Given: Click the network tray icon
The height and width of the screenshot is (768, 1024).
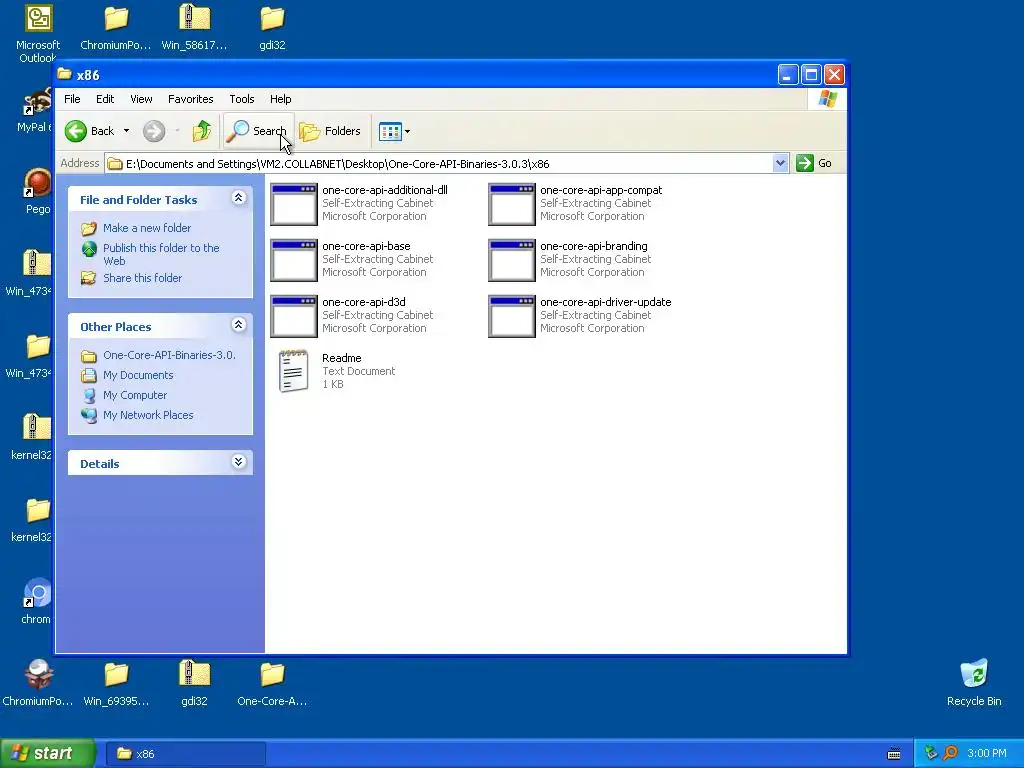Looking at the screenshot, I should (931, 754).
